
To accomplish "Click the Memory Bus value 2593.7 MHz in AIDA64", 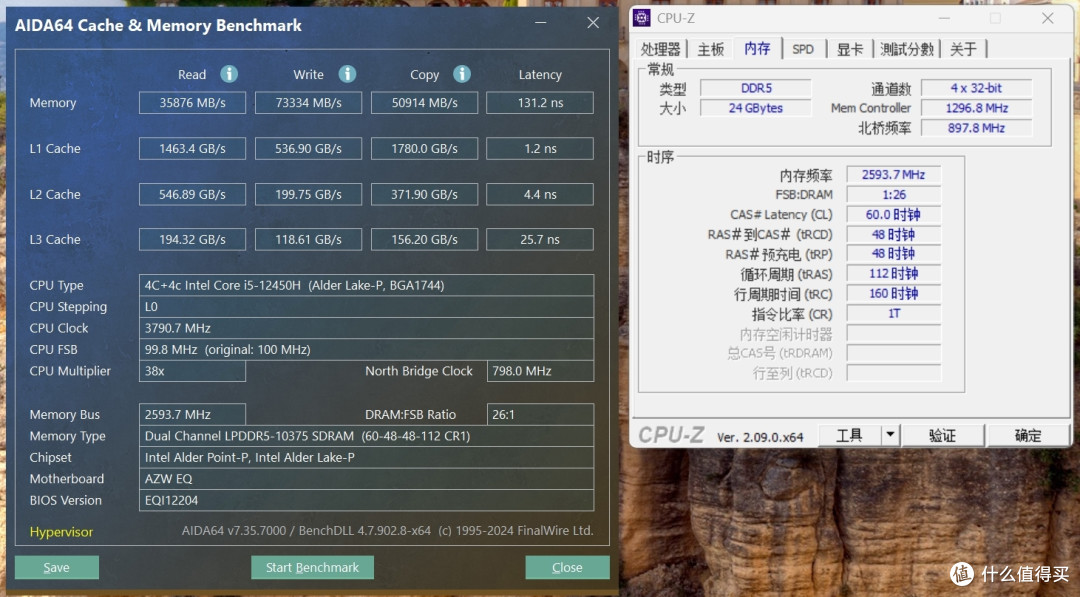I will tap(192, 415).
